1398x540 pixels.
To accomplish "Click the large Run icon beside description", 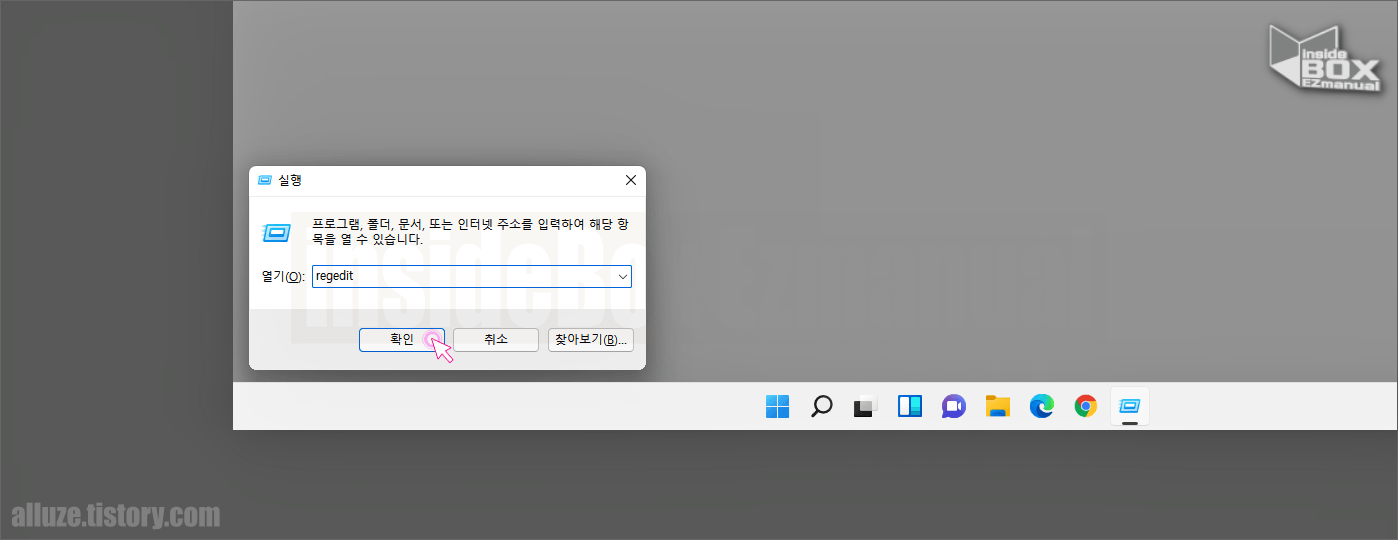I will pos(277,232).
